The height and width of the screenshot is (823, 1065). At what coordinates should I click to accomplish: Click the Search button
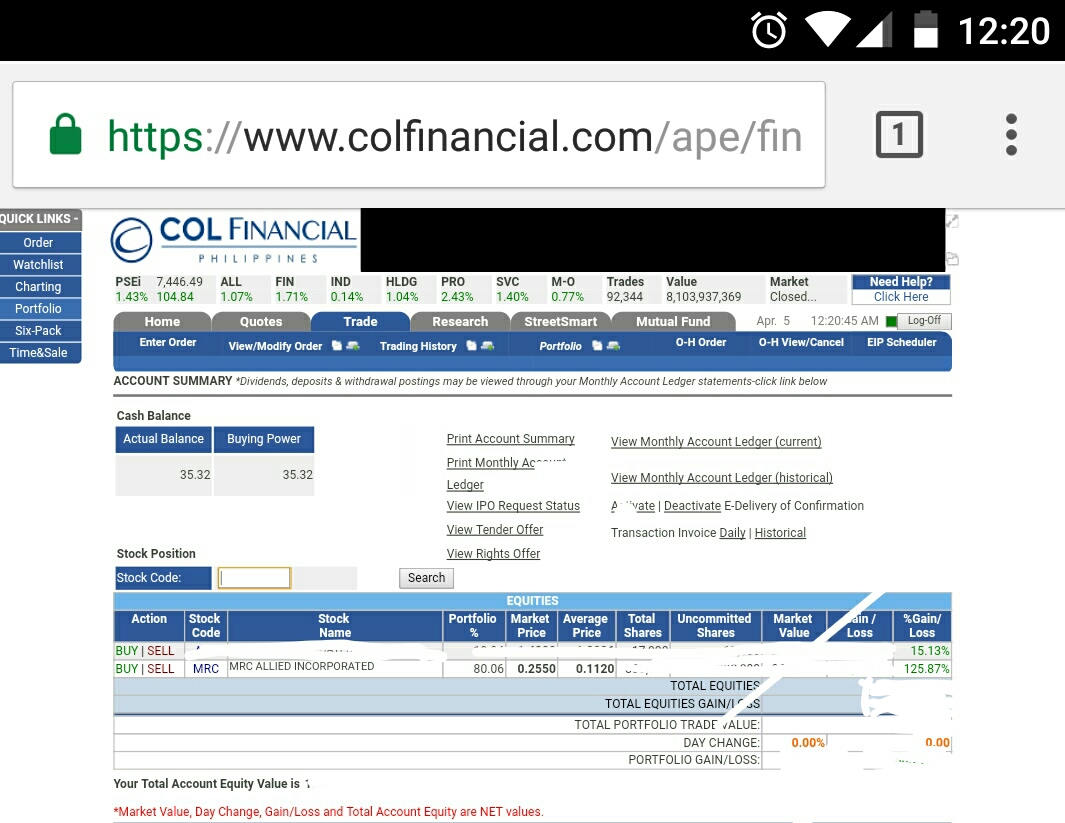(x=426, y=577)
